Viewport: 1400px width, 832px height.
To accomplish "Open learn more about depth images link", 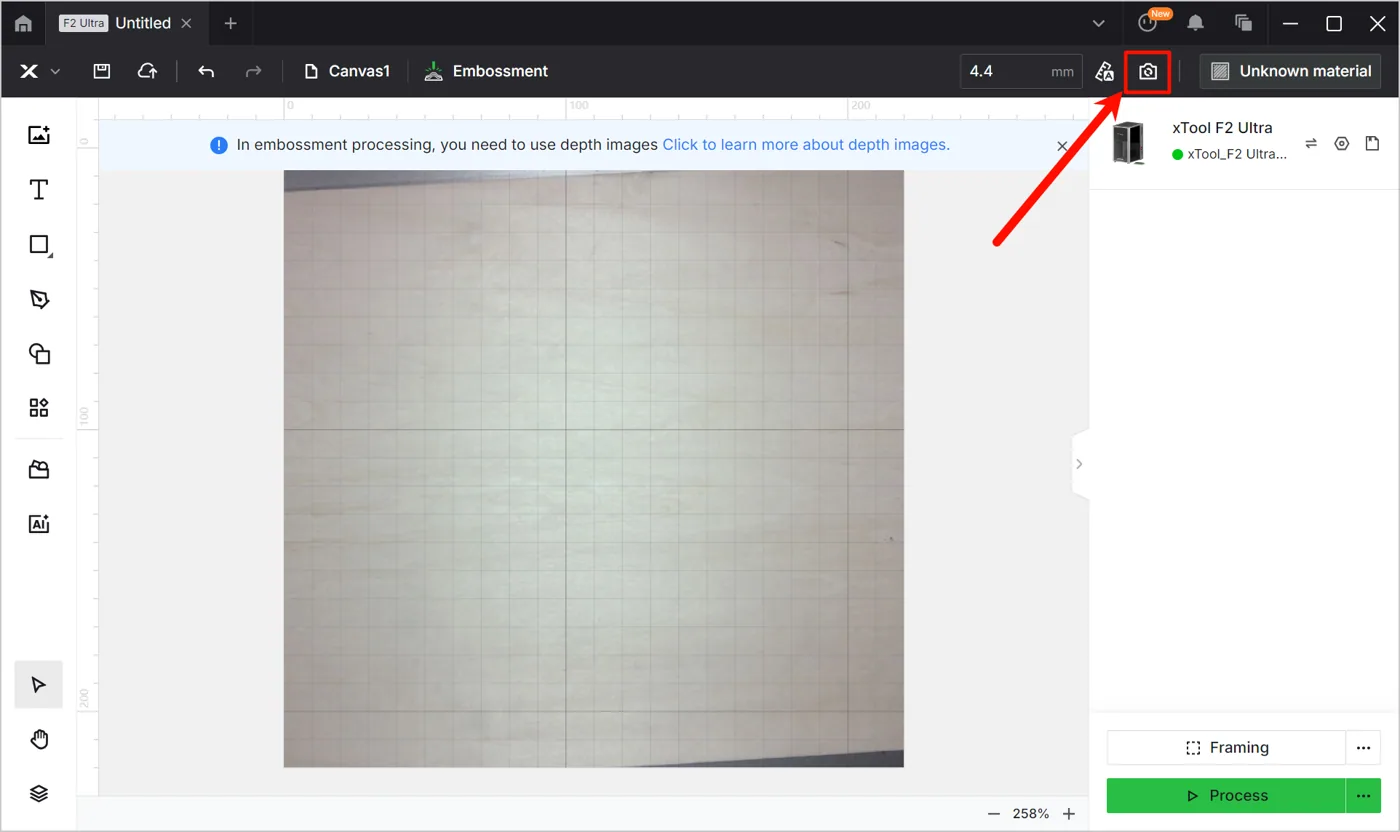I will [806, 145].
